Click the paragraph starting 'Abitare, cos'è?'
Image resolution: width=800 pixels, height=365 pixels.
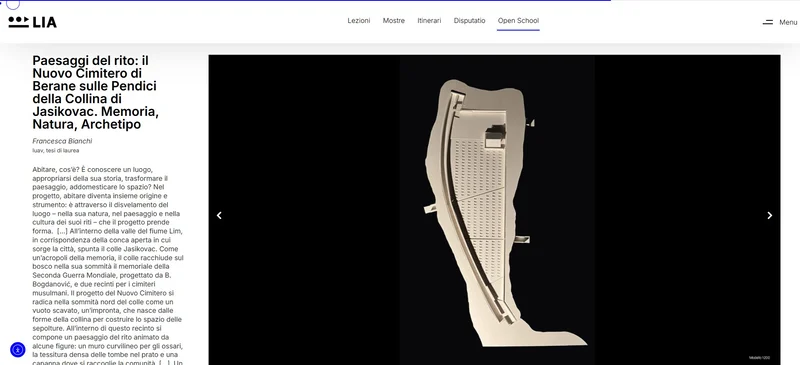click(x=108, y=266)
